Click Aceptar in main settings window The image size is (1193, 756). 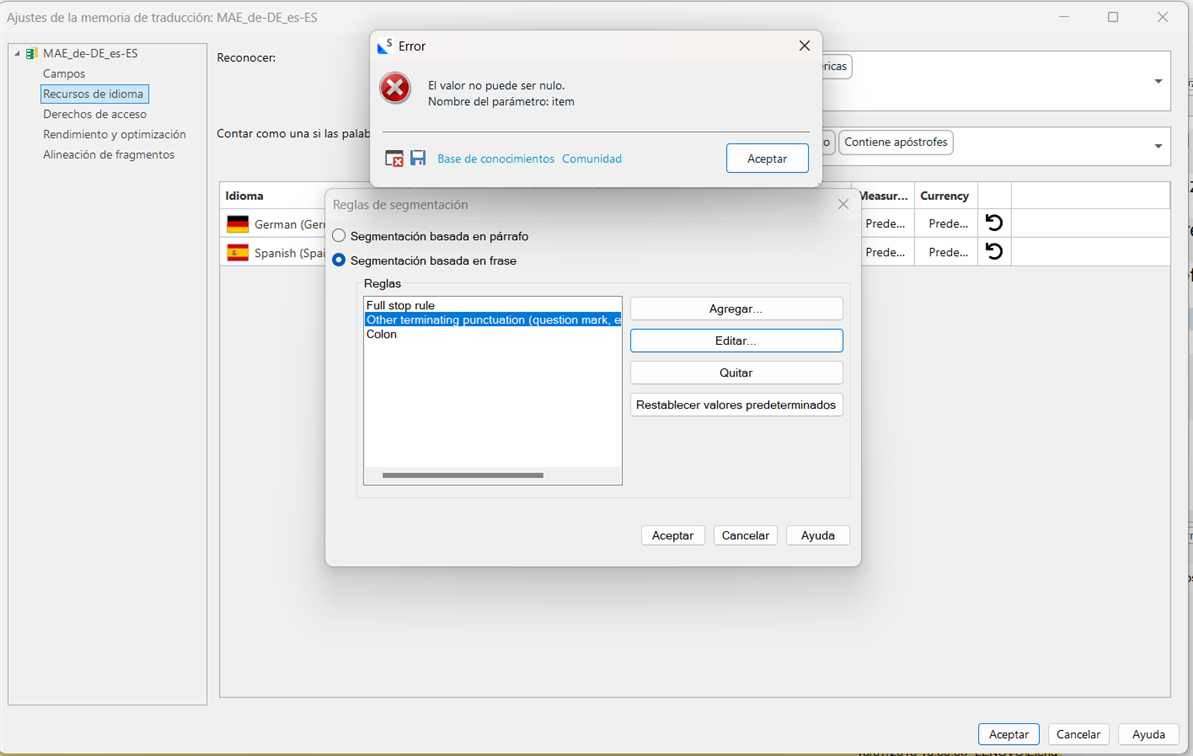pos(1009,734)
